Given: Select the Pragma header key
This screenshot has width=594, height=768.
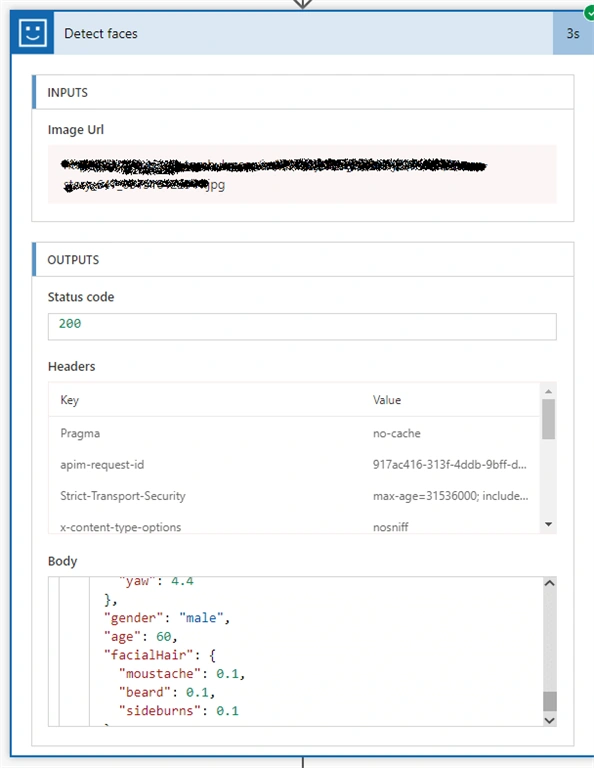Looking at the screenshot, I should [x=80, y=433].
